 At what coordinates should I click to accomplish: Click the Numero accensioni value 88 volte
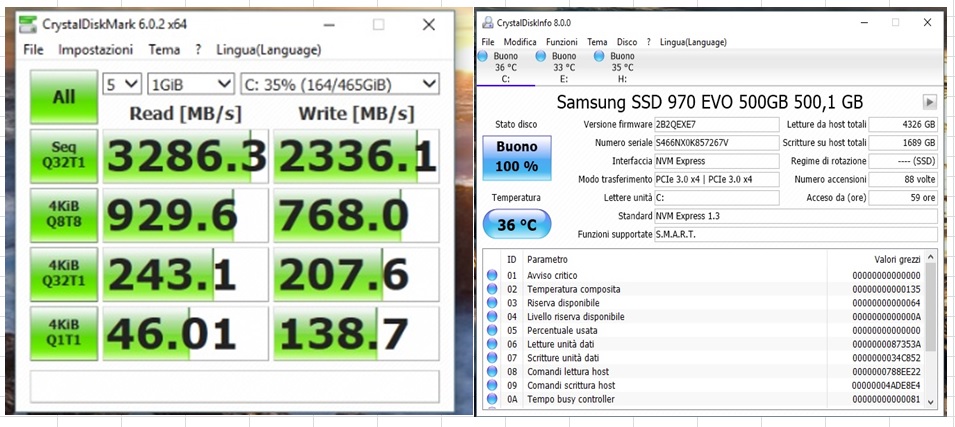pyautogui.click(x=903, y=180)
